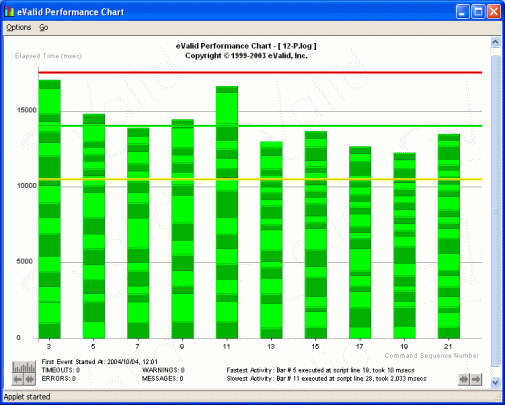The height and width of the screenshot is (405, 505).
Task: Select the bar for sequence 13
Action: coord(271,240)
